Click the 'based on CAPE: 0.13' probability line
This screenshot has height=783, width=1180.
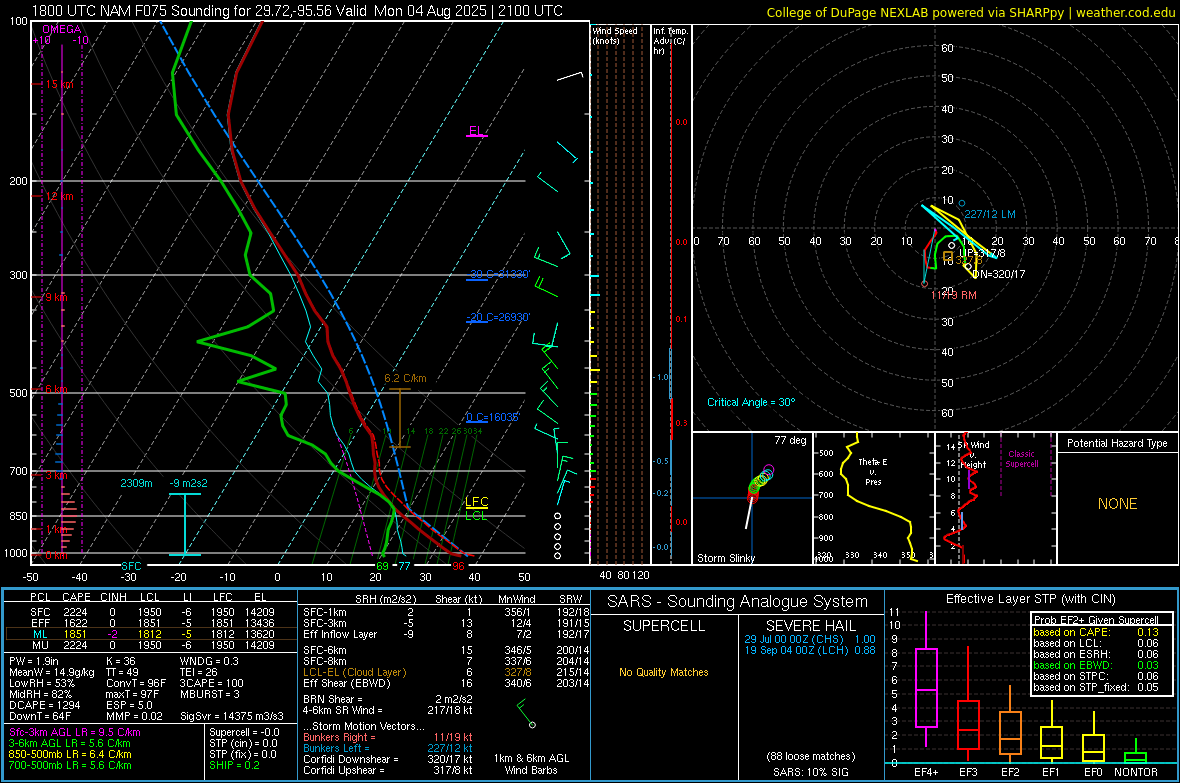pos(1096,632)
